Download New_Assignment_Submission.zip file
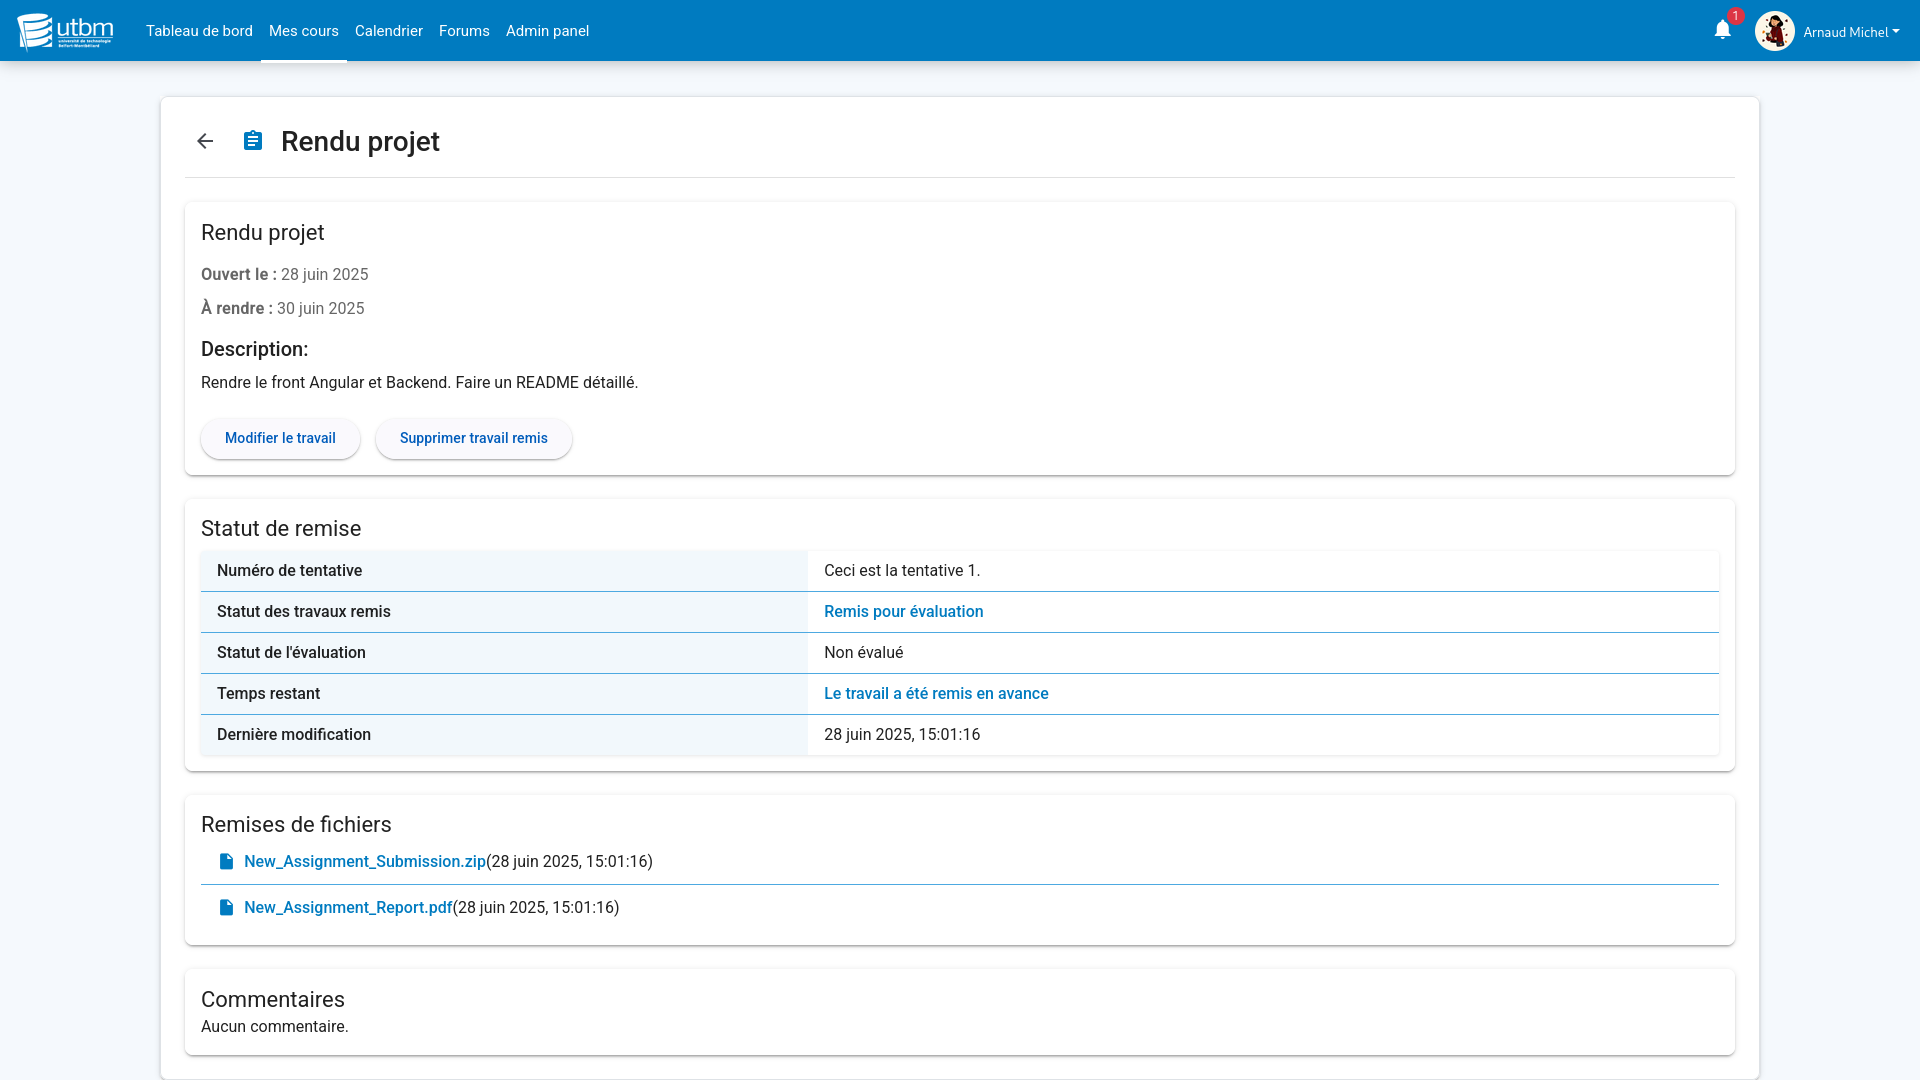The height and width of the screenshot is (1080, 1920). pos(364,862)
